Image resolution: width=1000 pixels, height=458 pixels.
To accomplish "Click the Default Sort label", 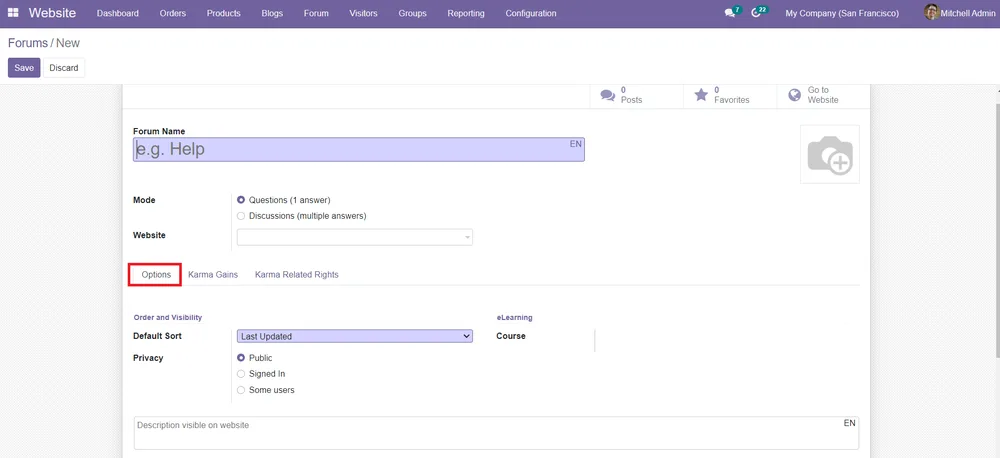I will pos(158,336).
